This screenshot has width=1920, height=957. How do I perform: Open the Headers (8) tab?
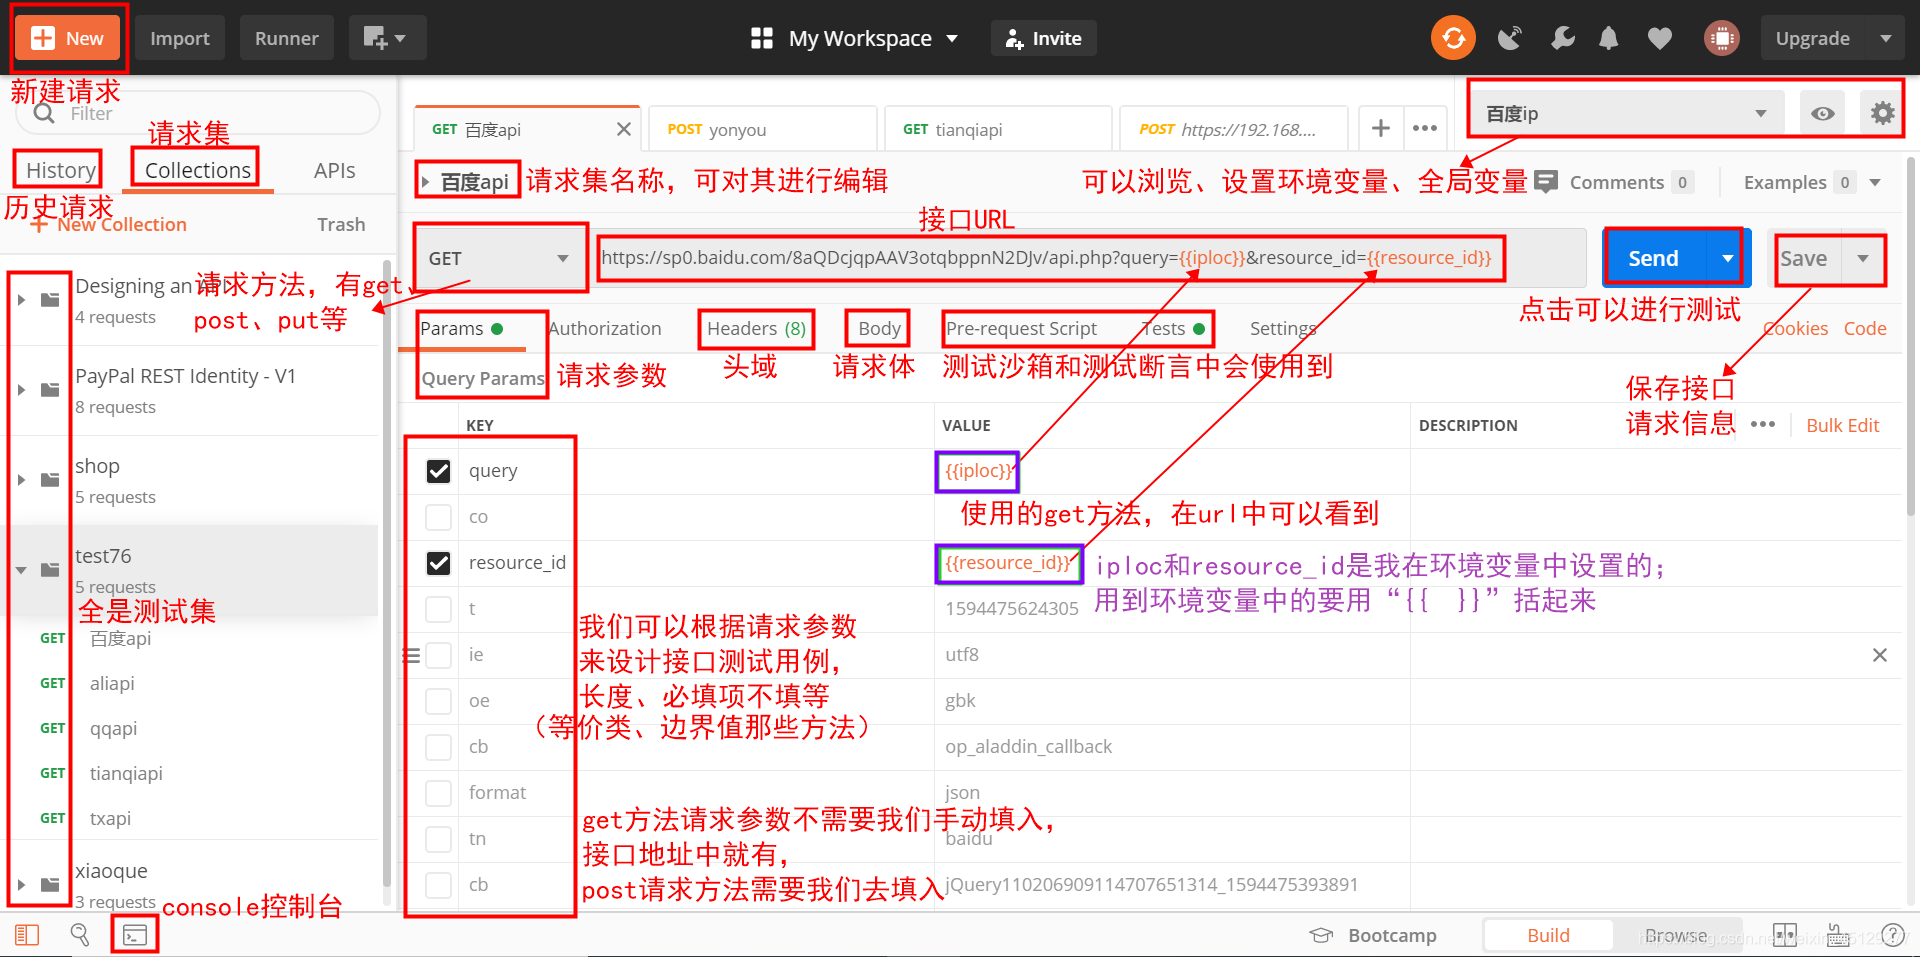pos(756,328)
